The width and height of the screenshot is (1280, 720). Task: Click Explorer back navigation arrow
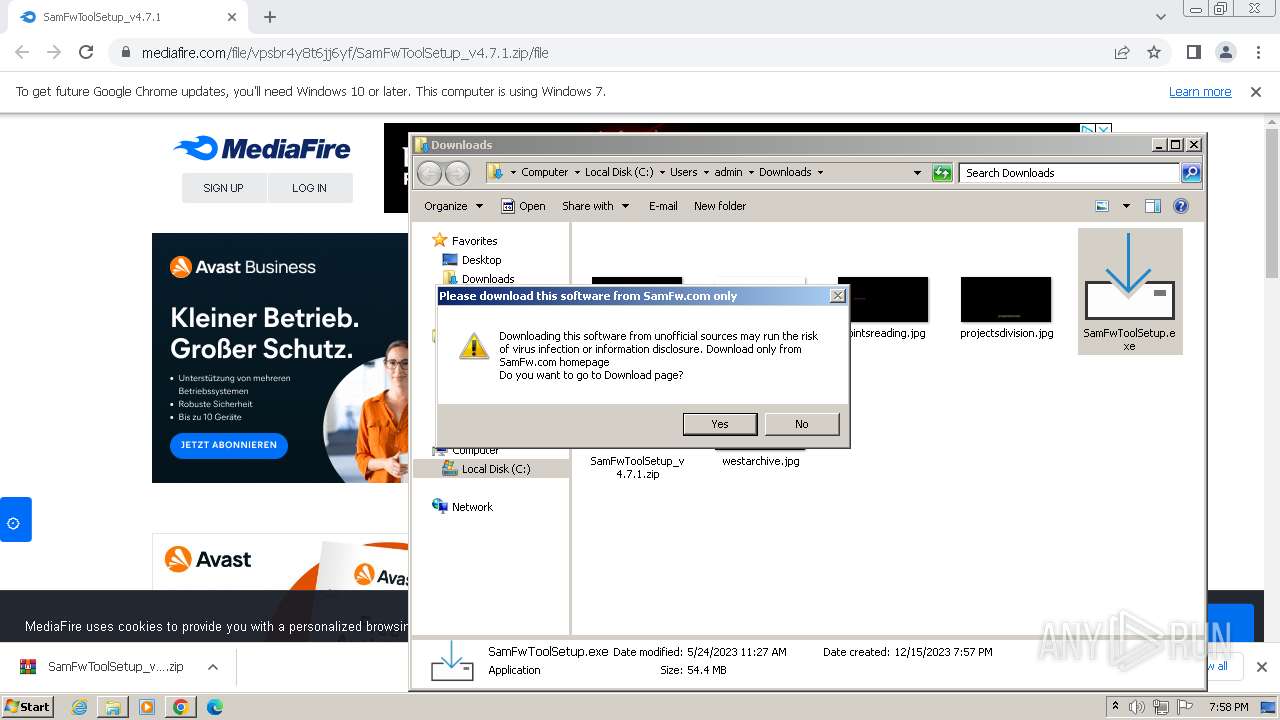pos(429,173)
